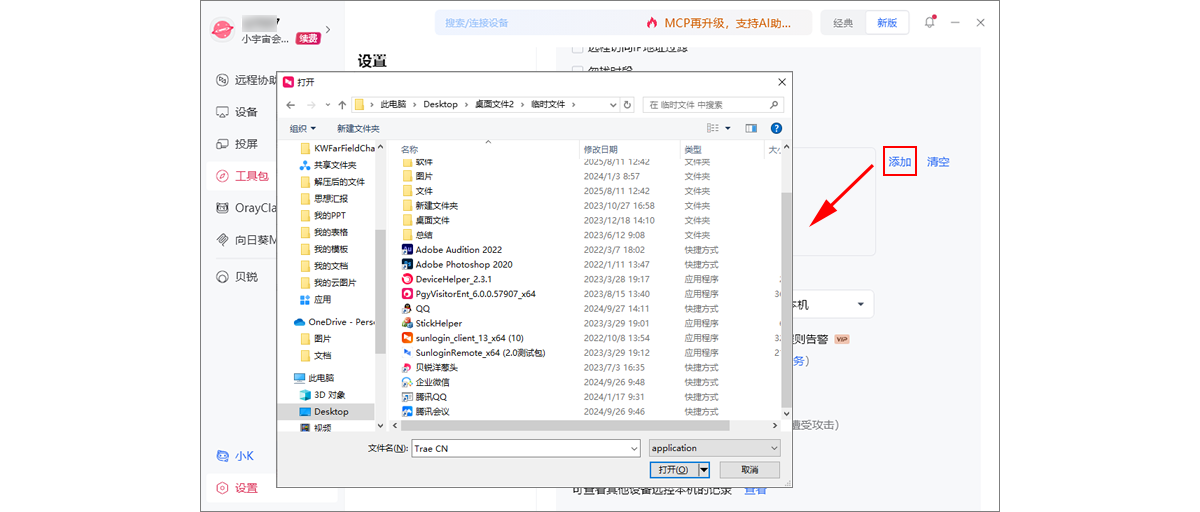Select 腾讯会议 shortcut
The image size is (1200, 512).
426,411
